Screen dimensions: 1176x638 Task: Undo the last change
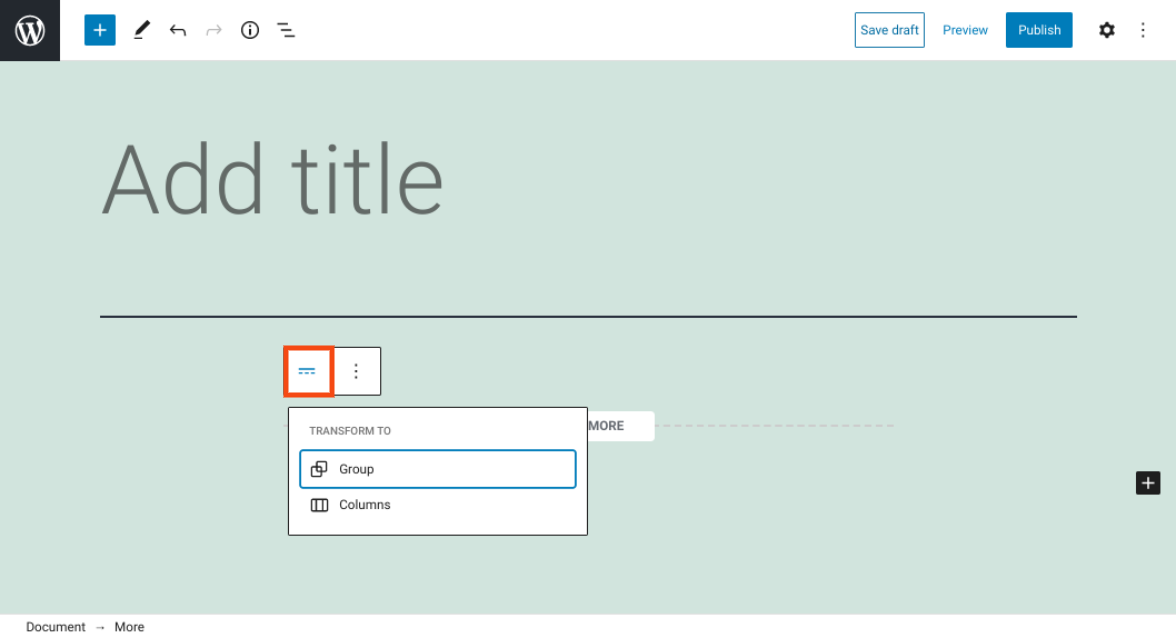pyautogui.click(x=178, y=30)
